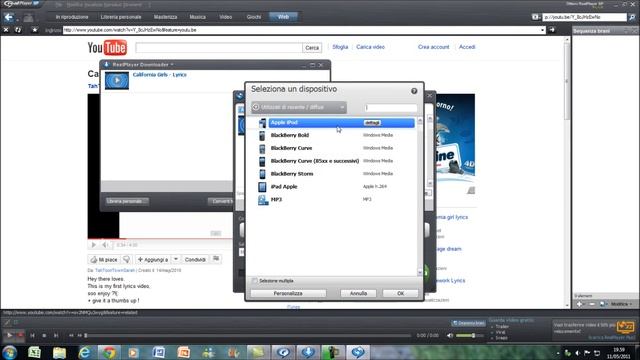Open the Aggiungi a dropdown arrow
Image resolution: width=640 pixels, height=360 pixels.
coord(176,260)
